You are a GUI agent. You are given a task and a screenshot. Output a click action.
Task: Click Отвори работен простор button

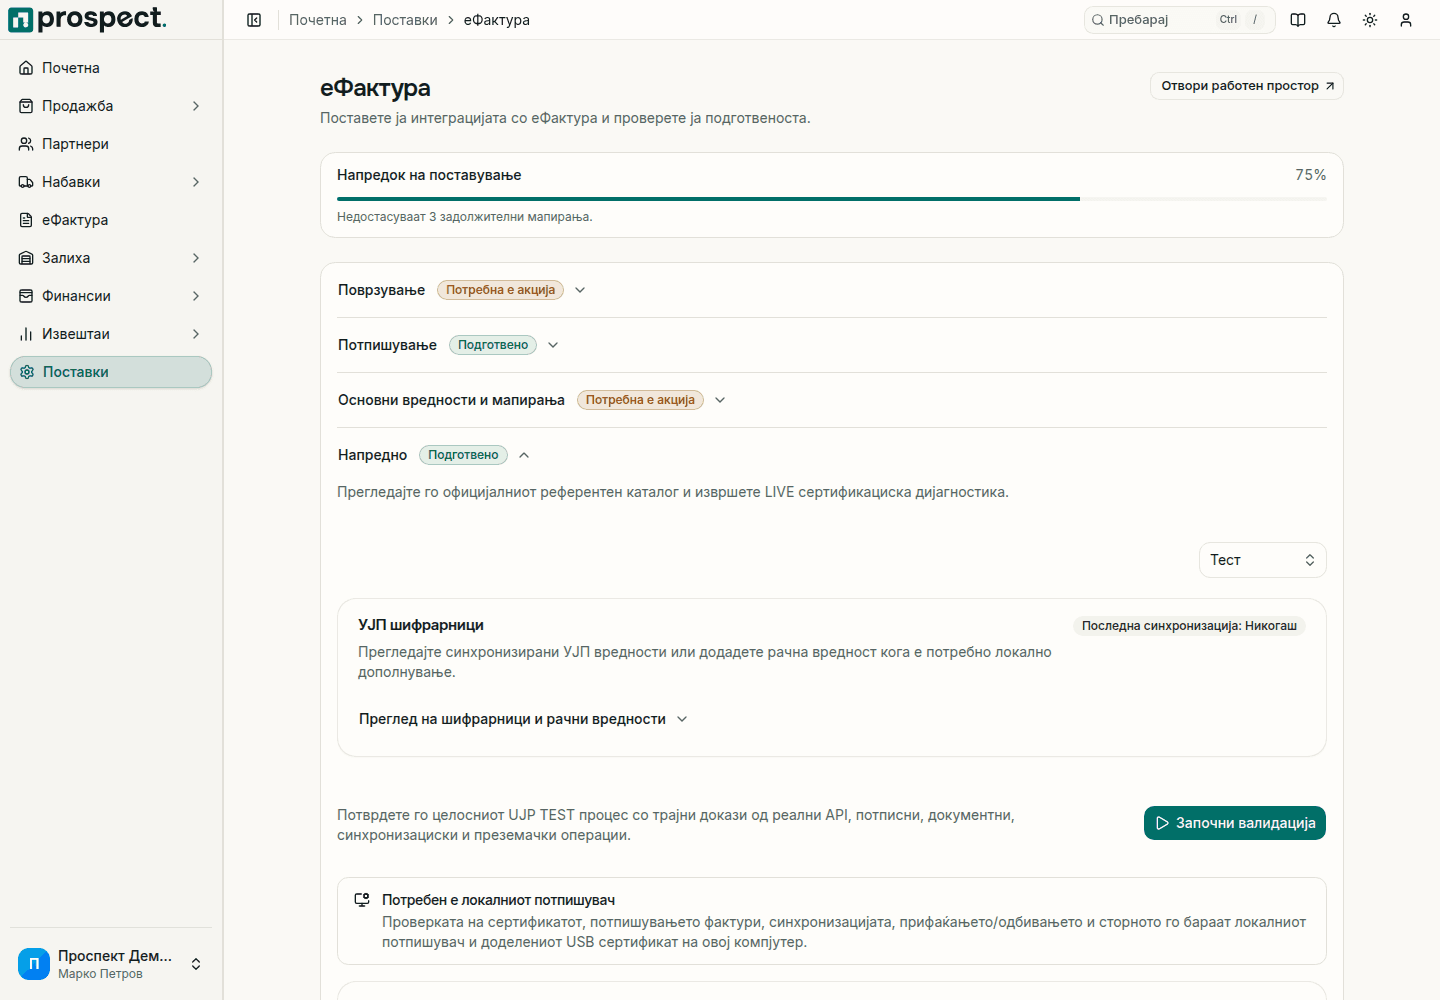point(1247,86)
